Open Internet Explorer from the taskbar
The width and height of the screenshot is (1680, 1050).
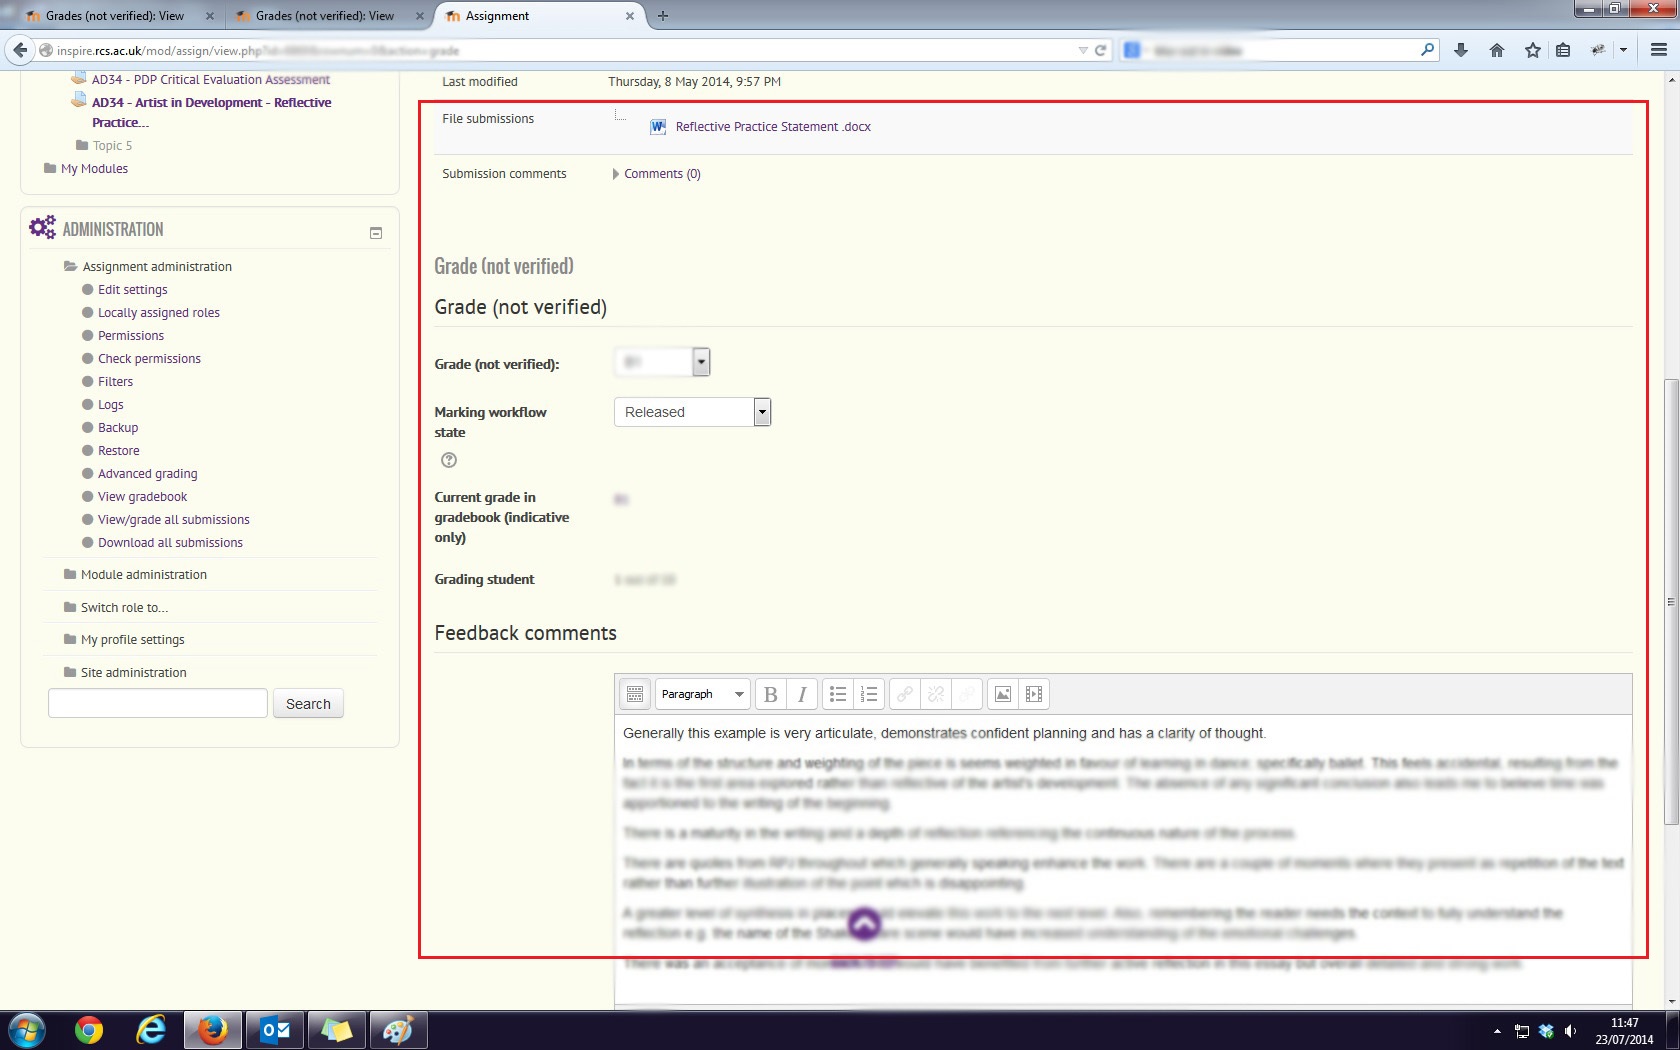tap(151, 1030)
